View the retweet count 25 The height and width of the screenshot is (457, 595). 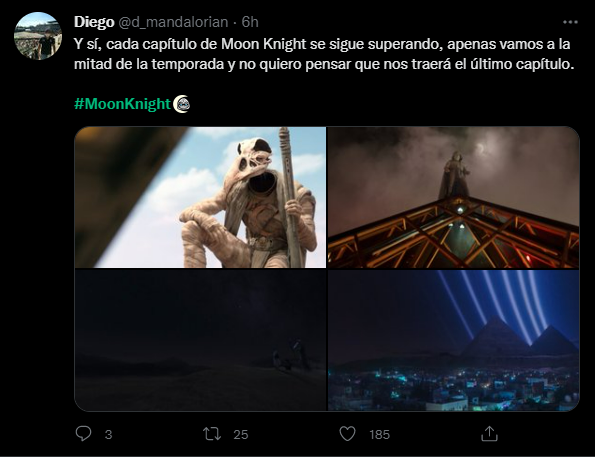(241, 435)
